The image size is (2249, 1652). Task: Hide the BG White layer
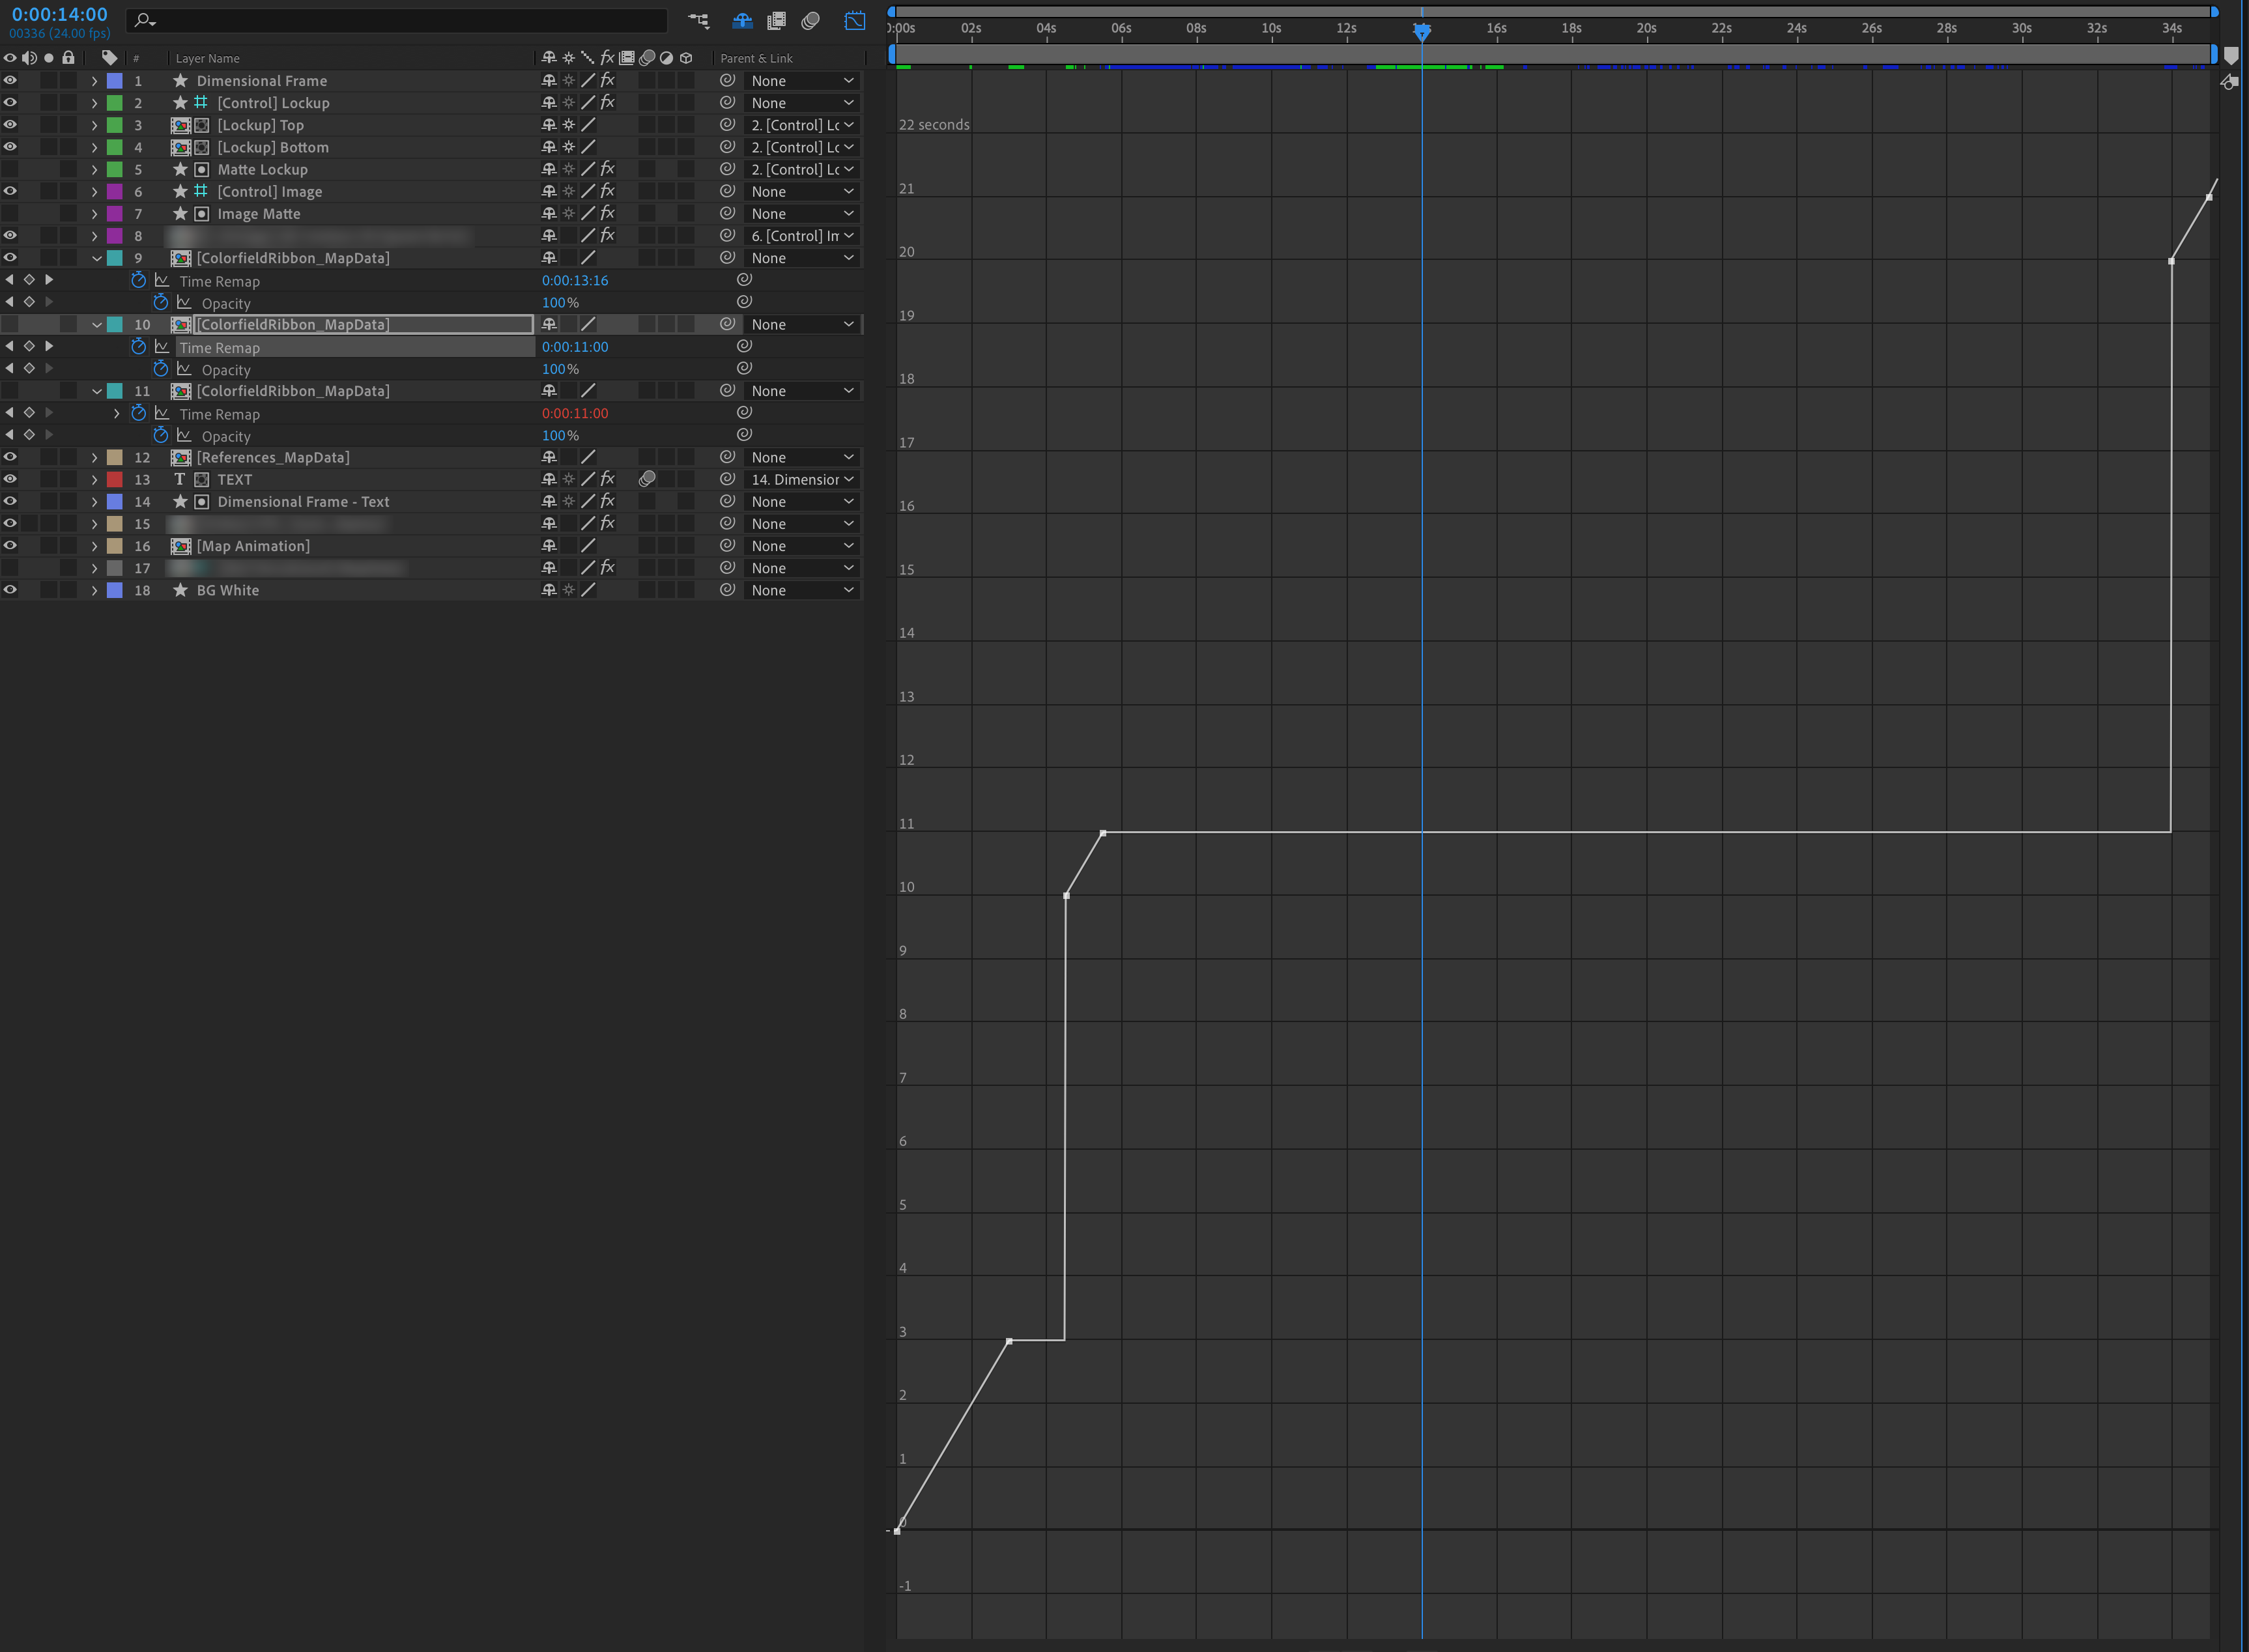(x=9, y=590)
